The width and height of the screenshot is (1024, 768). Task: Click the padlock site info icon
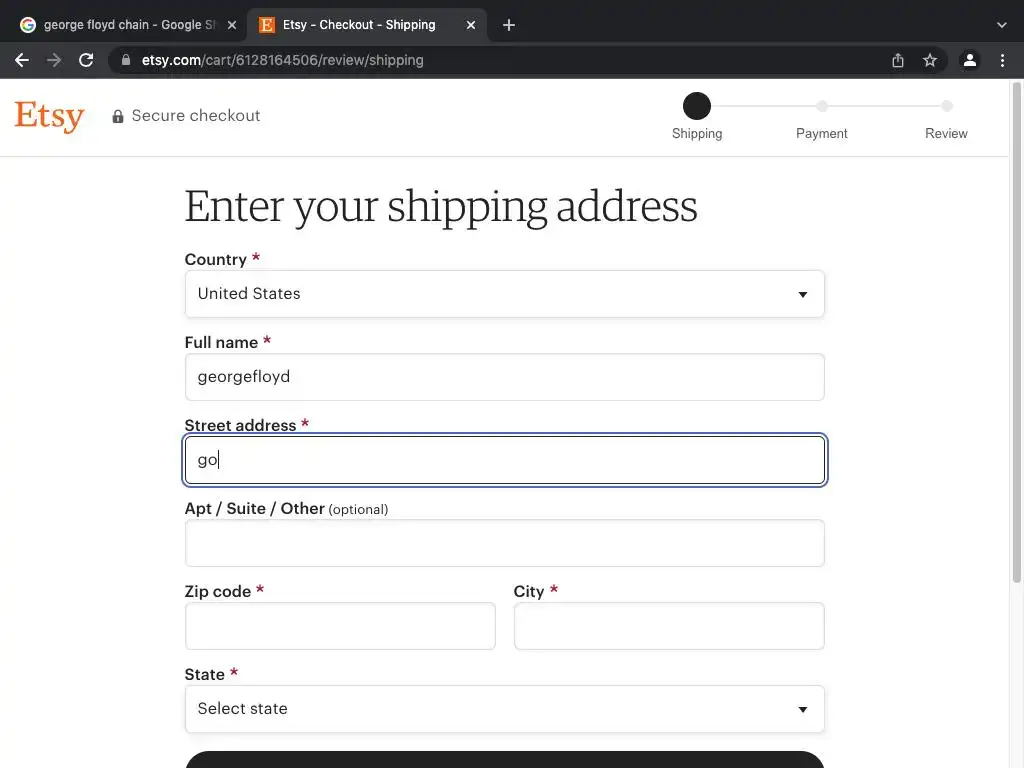pyautogui.click(x=126, y=60)
